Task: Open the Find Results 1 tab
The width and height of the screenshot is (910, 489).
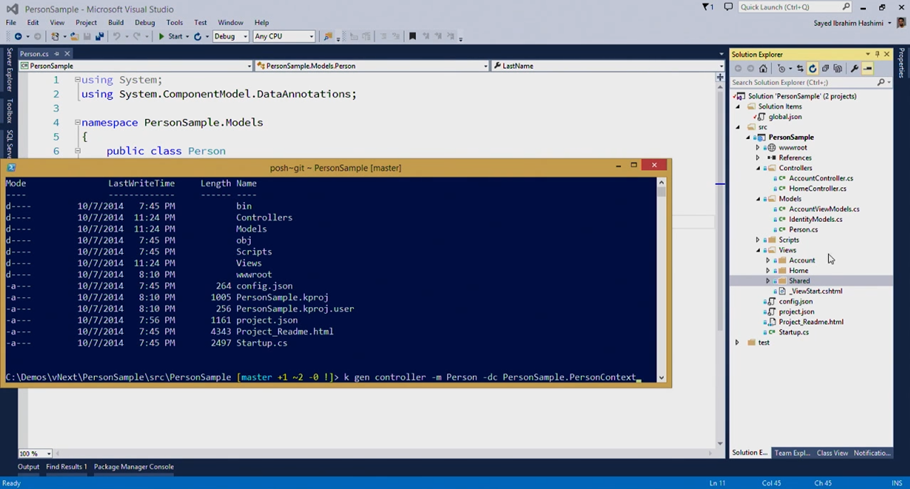Action: coord(66,467)
